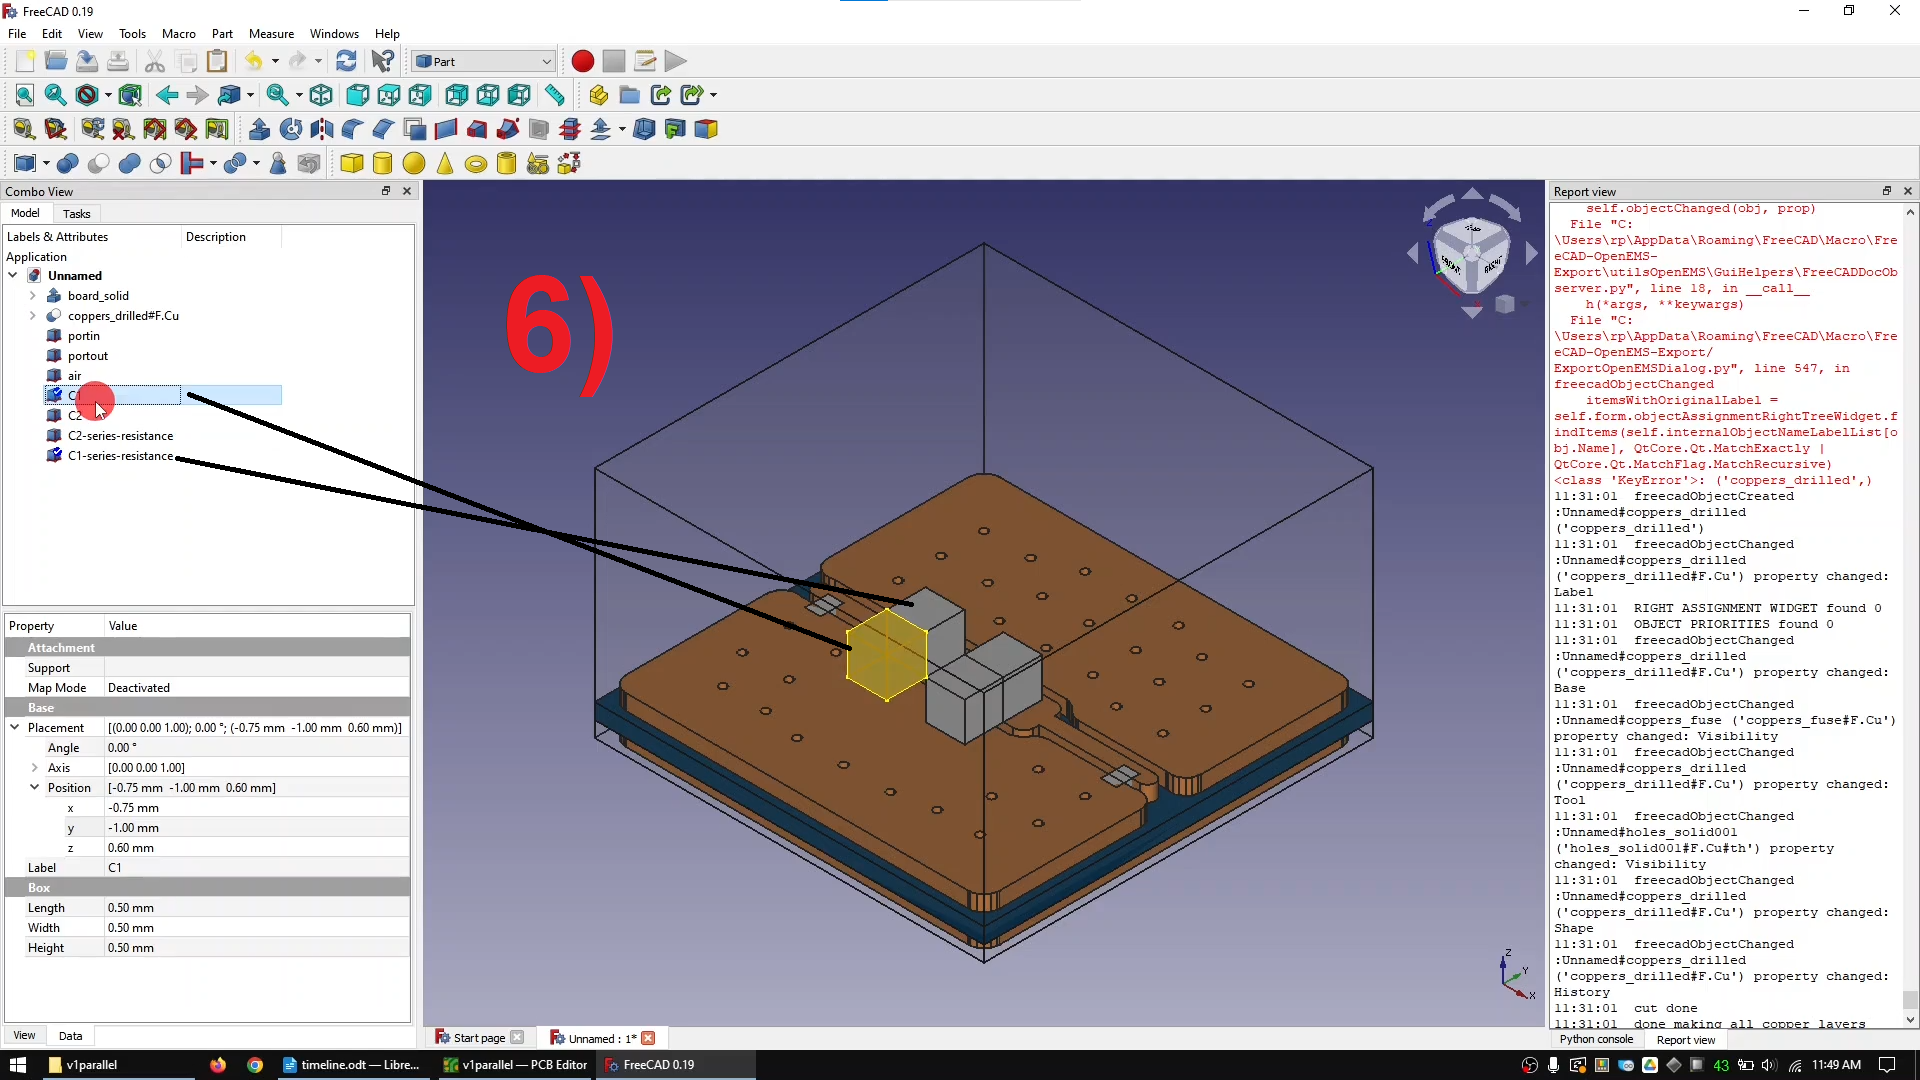Screen dimensions: 1920x1080
Task: Select the Mirror sketch tool
Action: pos(322,128)
